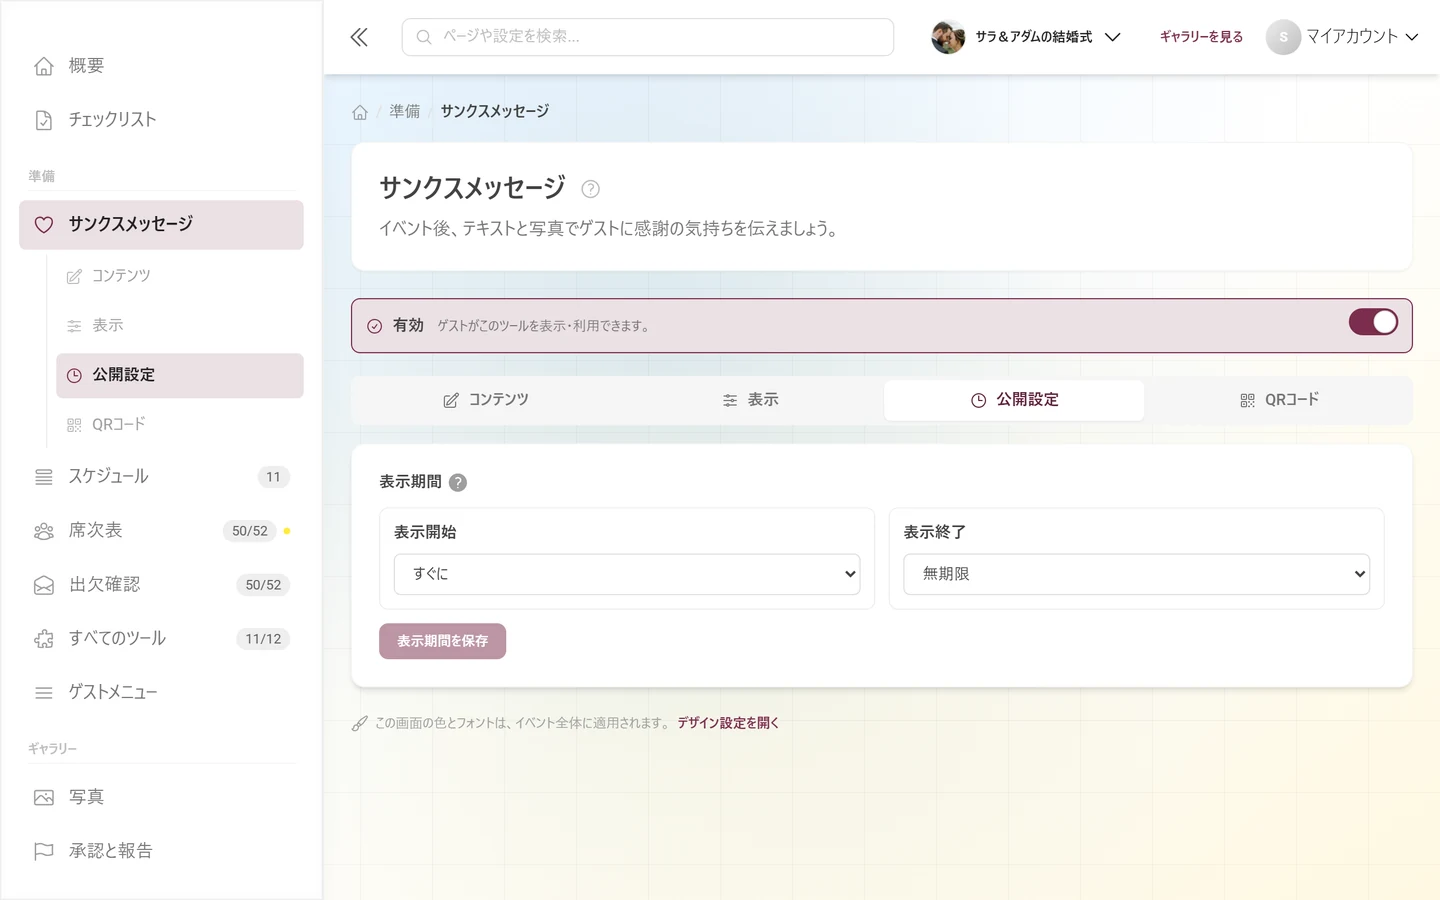Click help icon beside サンクスメッセージ title
Image resolution: width=1440 pixels, height=900 pixels.
[591, 189]
